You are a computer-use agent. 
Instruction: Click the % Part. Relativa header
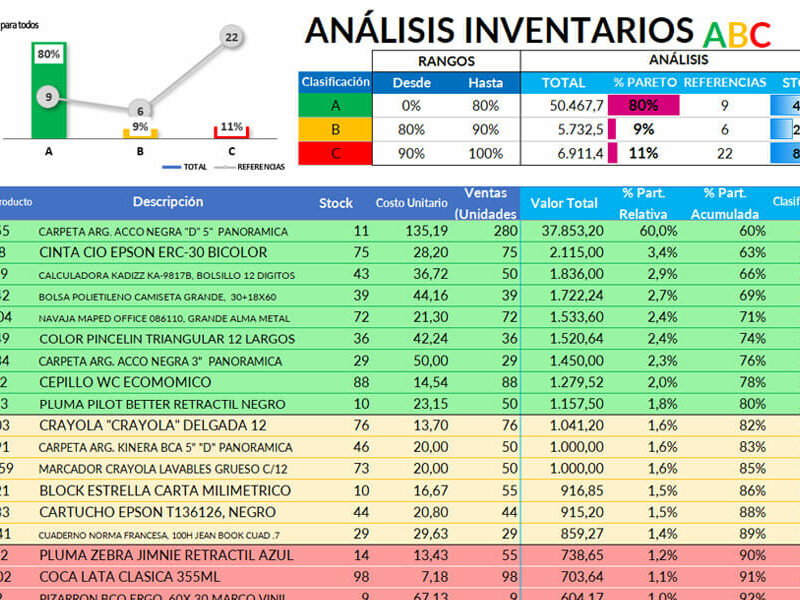[643, 203]
